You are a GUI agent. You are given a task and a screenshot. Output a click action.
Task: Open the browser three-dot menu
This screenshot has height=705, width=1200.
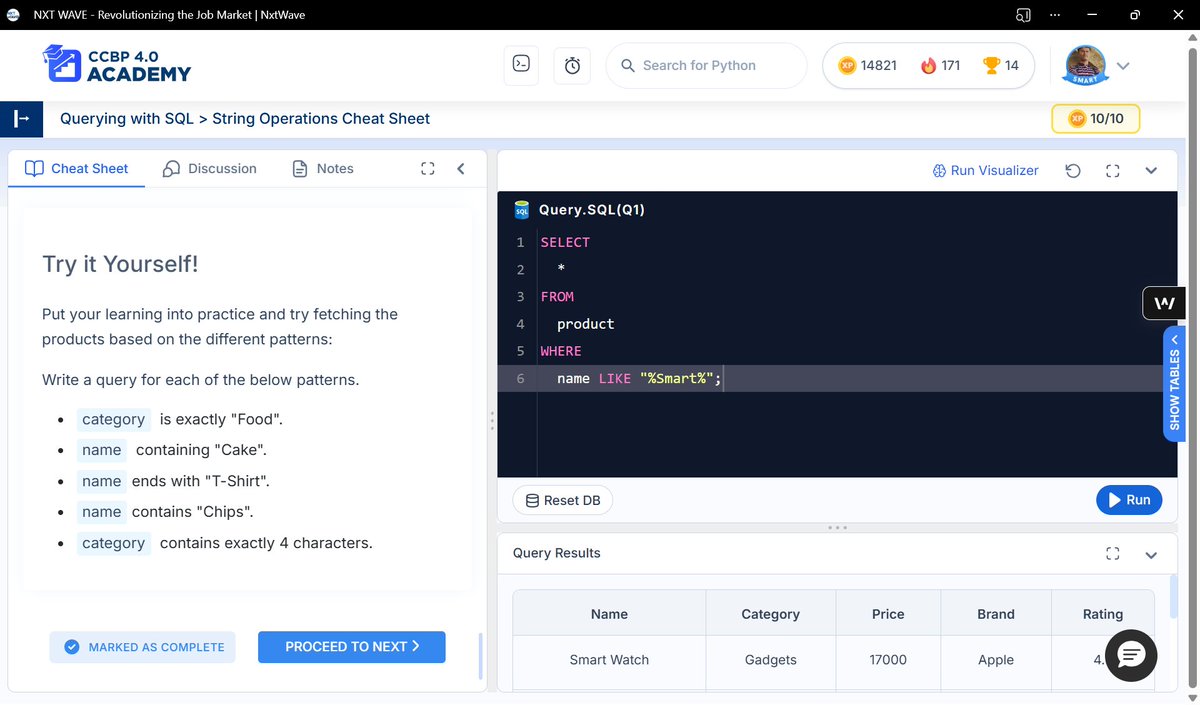click(x=1056, y=15)
